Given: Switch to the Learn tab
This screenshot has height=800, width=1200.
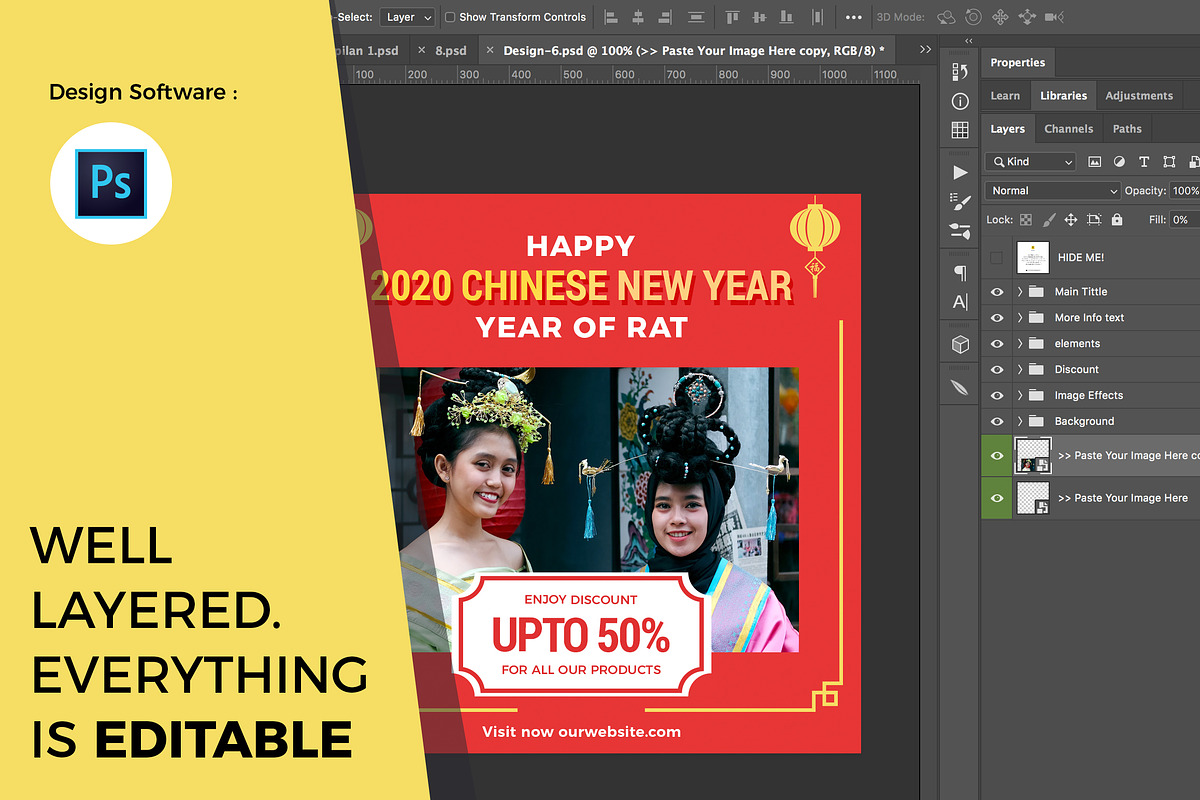Looking at the screenshot, I should pyautogui.click(x=1005, y=96).
